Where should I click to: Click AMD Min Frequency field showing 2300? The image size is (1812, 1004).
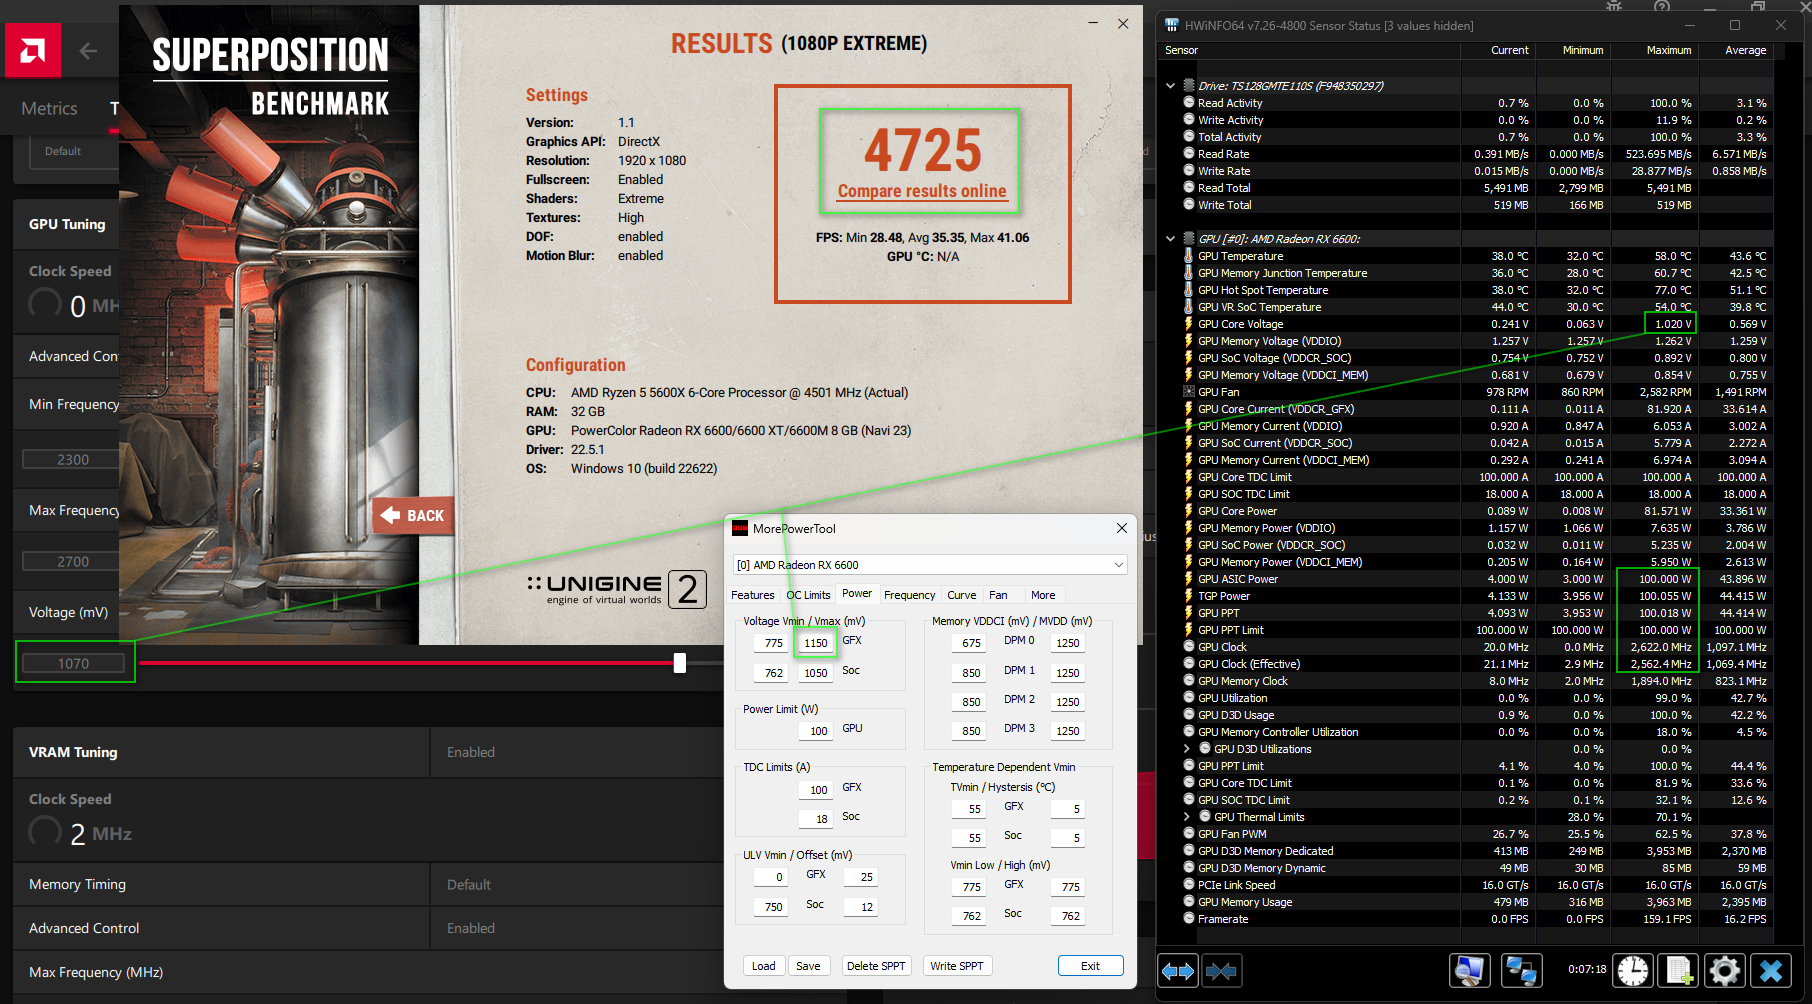pos(74,459)
